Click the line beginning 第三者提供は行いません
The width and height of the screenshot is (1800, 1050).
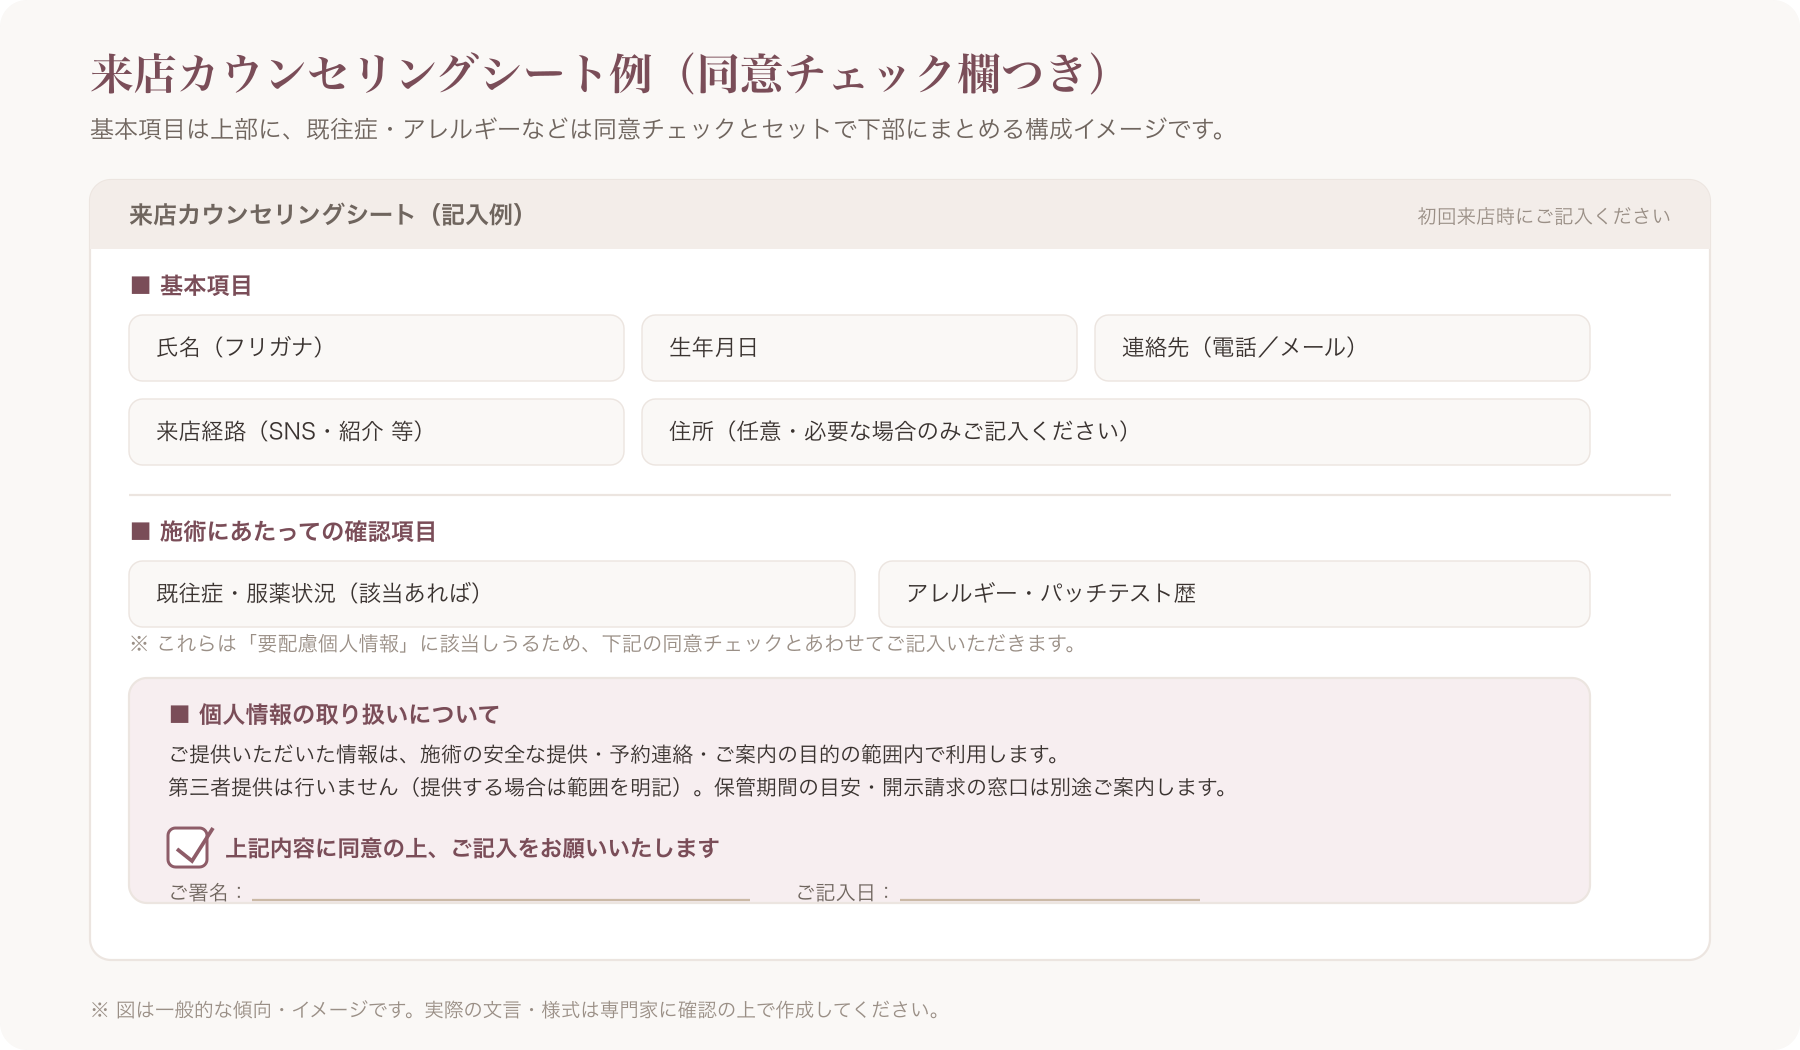point(698,787)
